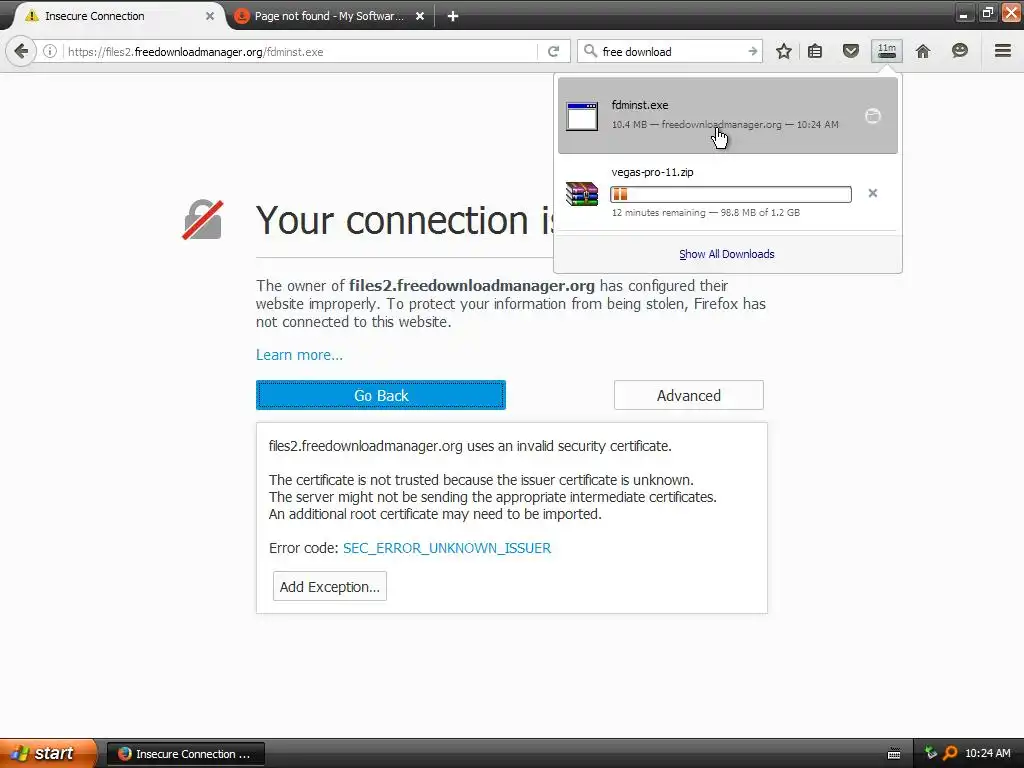Open Firefox Hello chat icon
The image size is (1024, 768).
coord(959,51)
